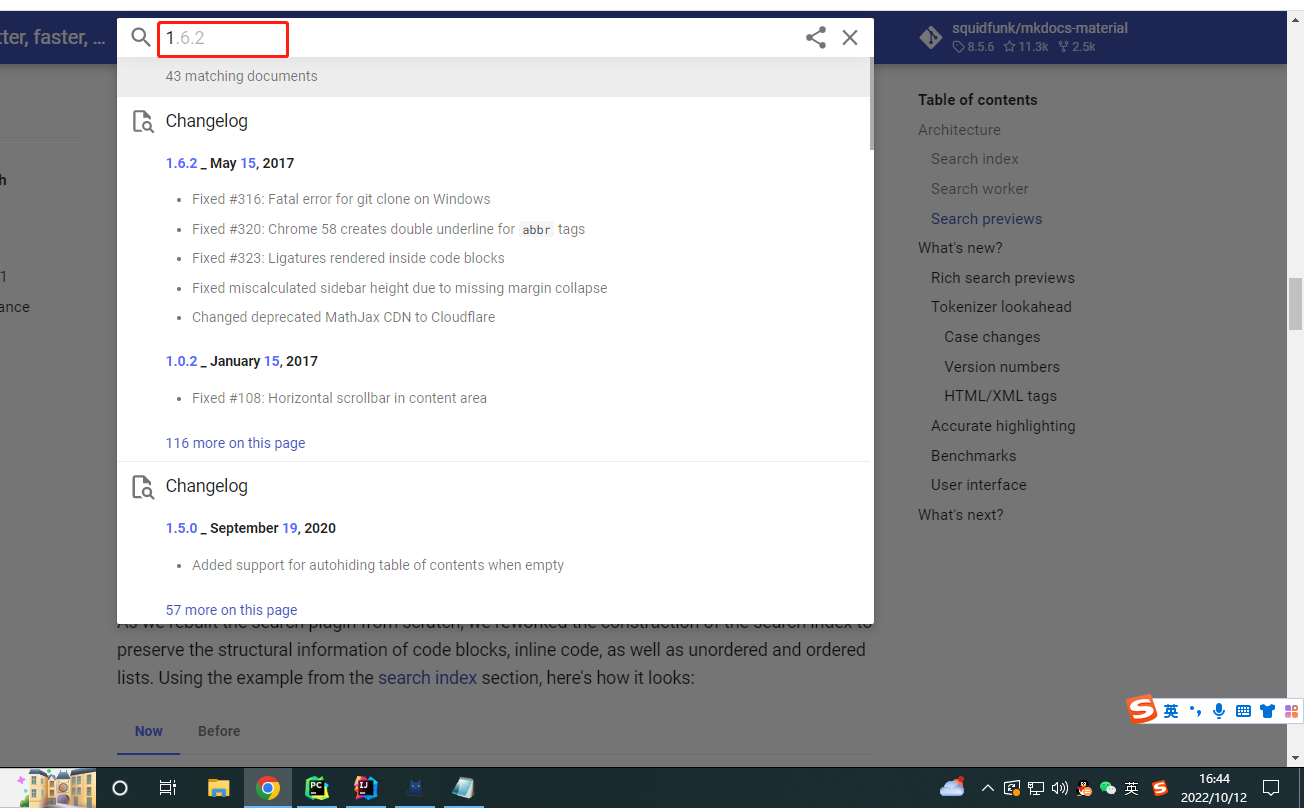The image size is (1304, 808).
Task: Open WeChat tray icon
Action: pos(1107,788)
